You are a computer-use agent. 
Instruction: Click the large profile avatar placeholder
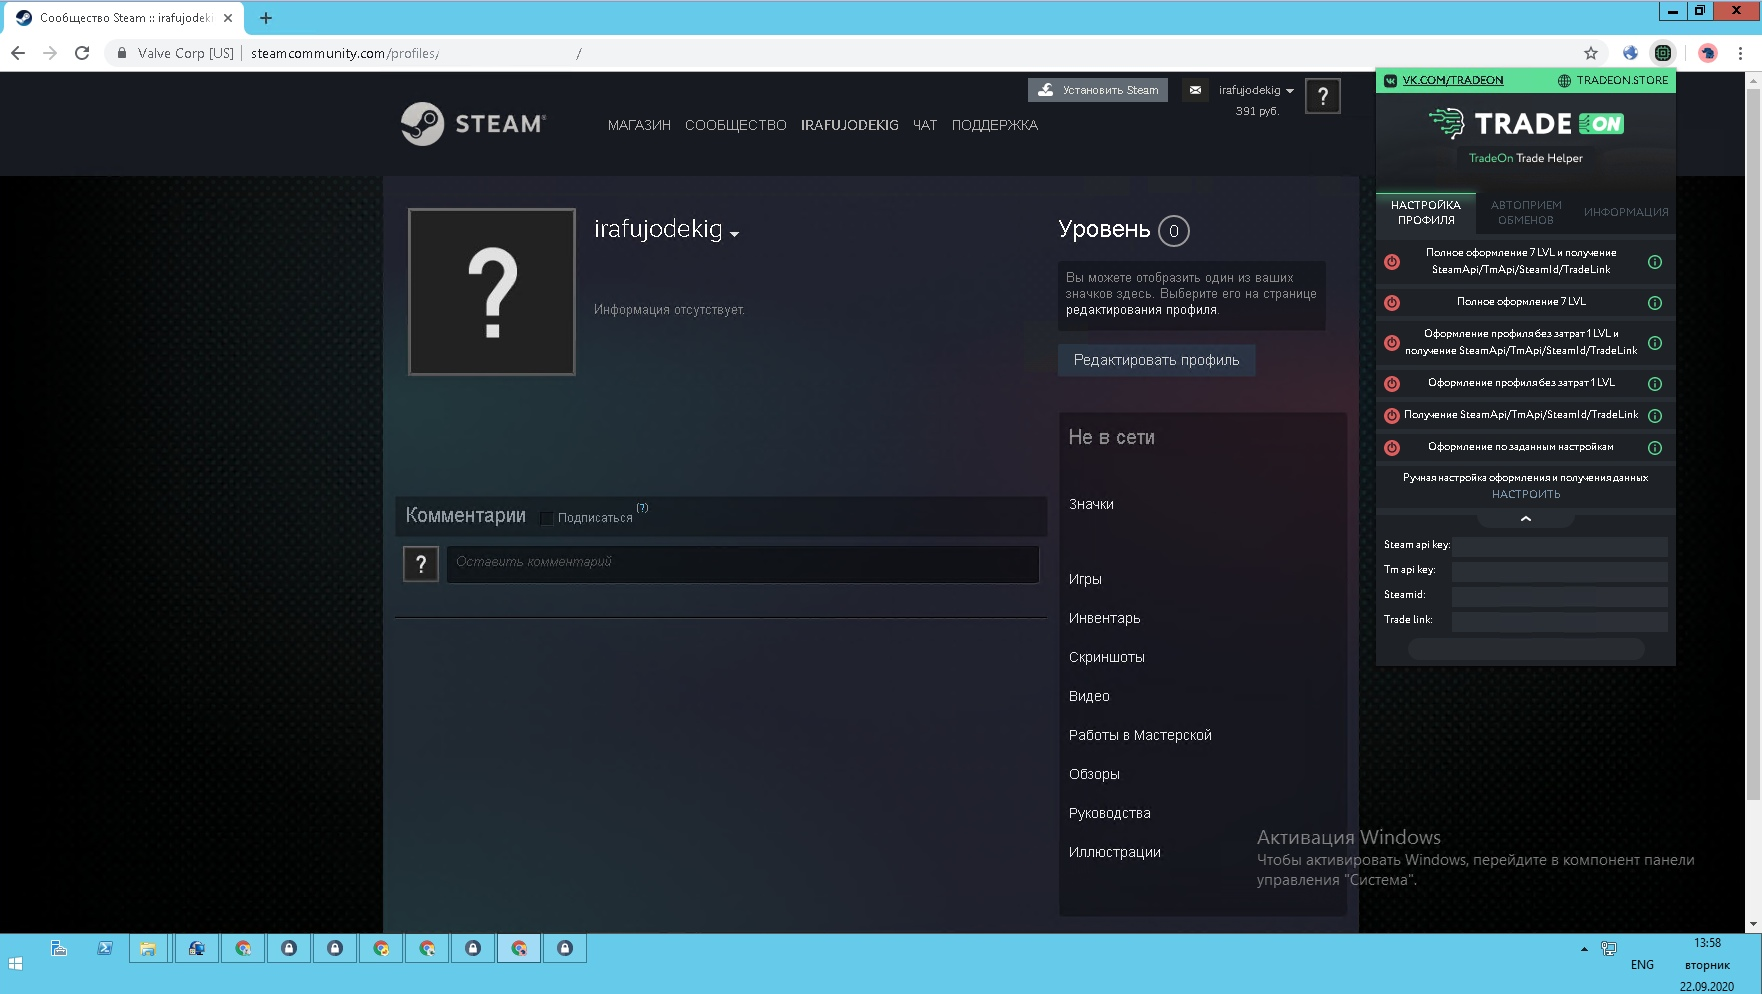[x=492, y=292]
